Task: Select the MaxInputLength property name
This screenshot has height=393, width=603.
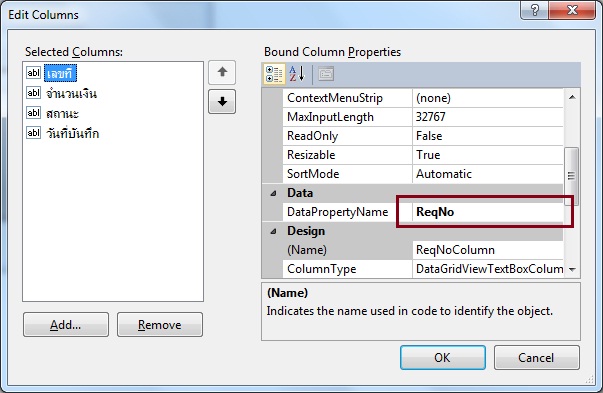Action: click(330, 117)
